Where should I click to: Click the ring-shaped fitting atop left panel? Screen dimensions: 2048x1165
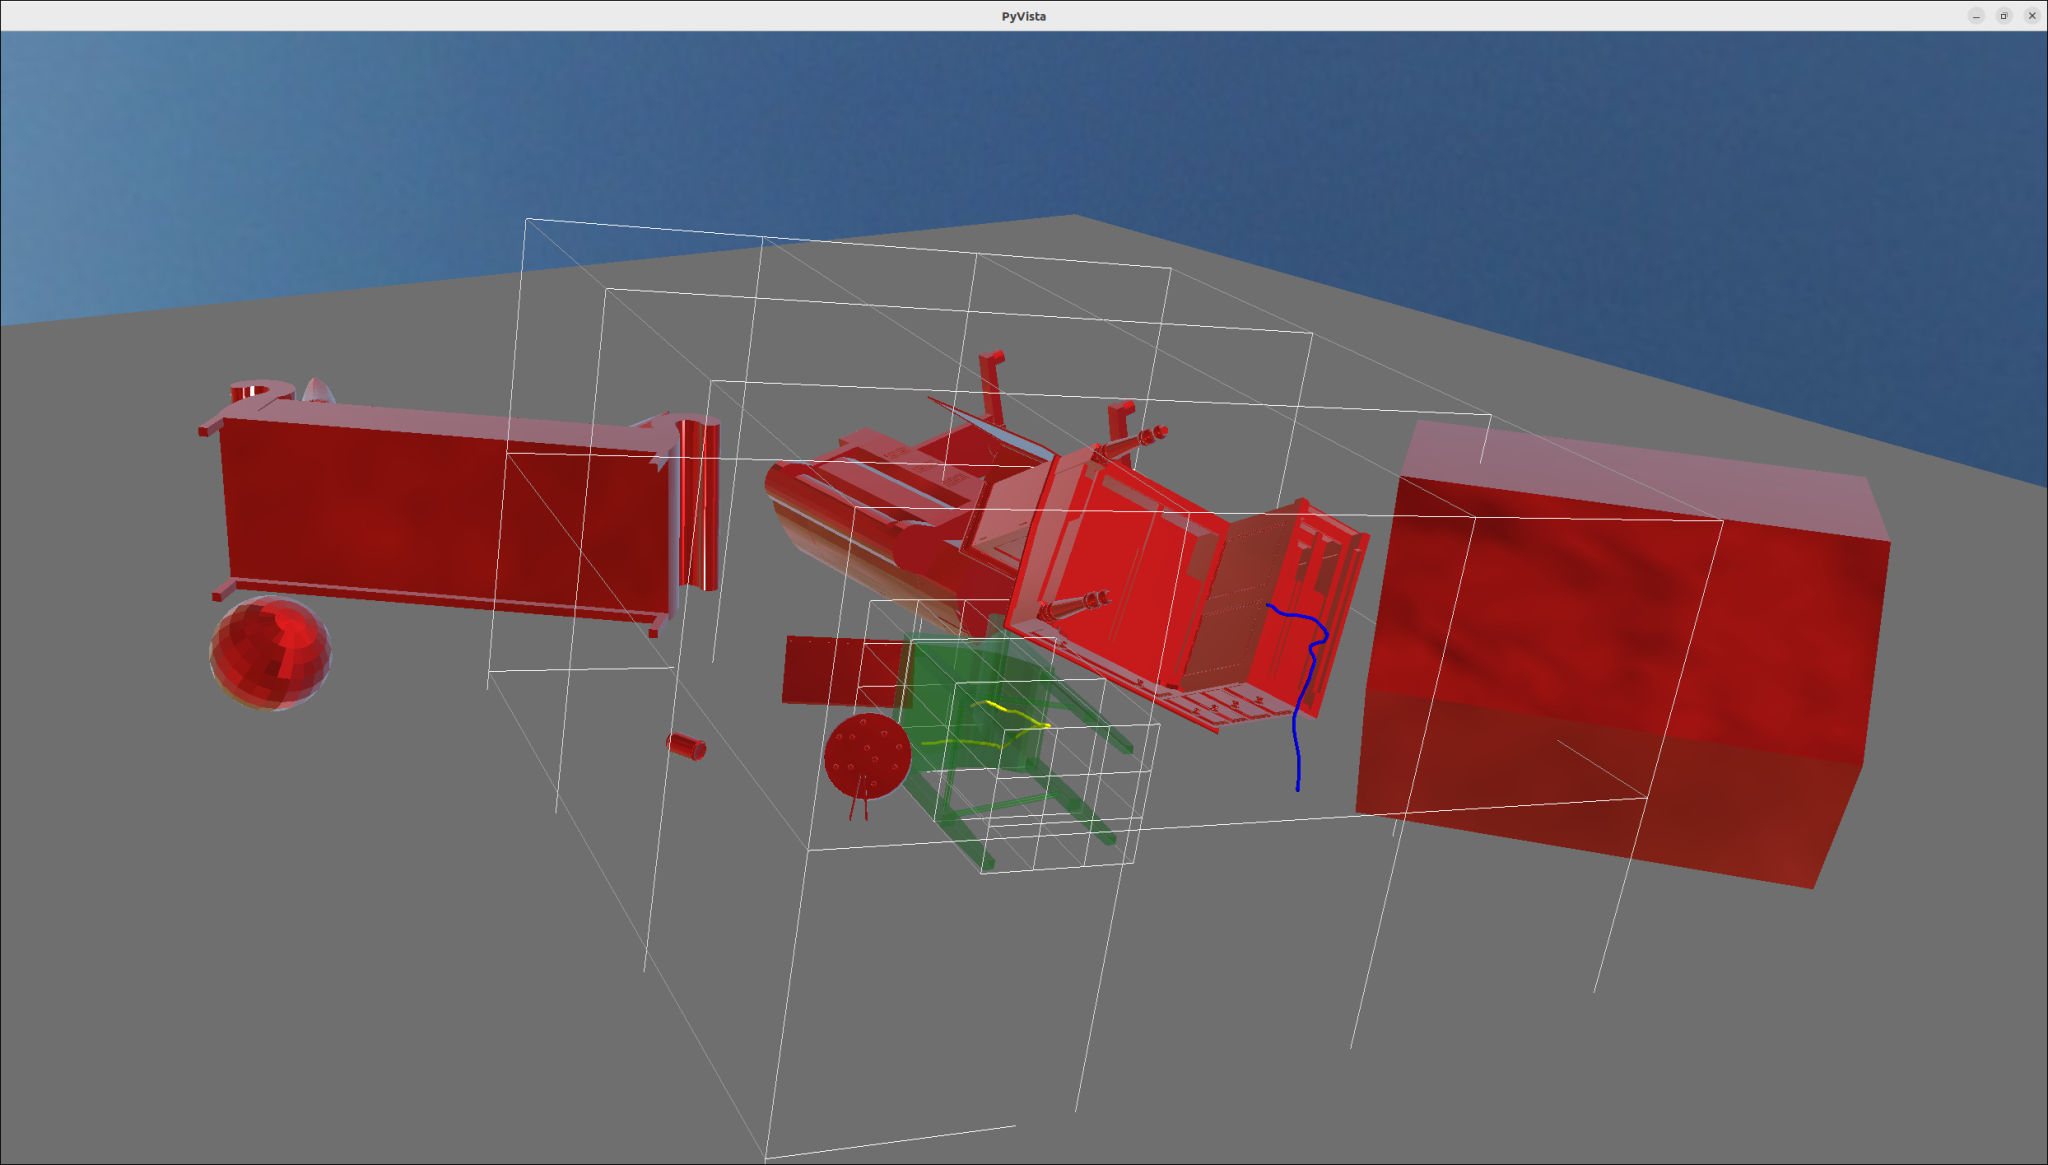click(x=260, y=390)
